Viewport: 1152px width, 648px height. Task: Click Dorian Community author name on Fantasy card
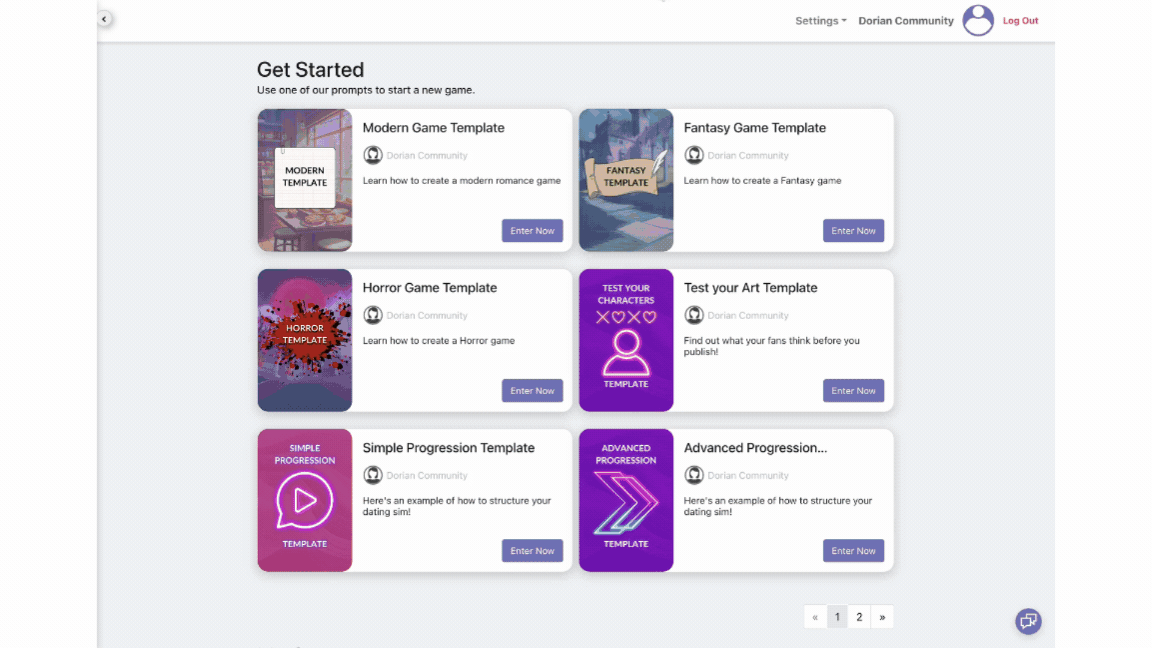pos(748,156)
